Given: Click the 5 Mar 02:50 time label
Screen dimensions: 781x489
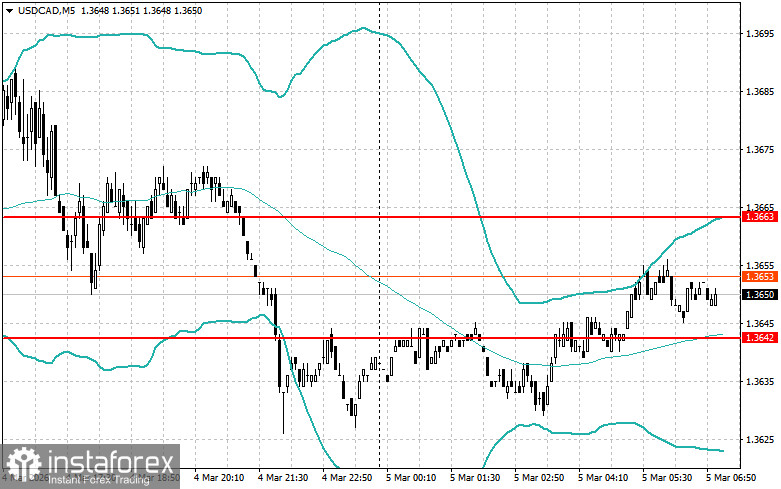Looking at the screenshot, I should (x=539, y=478).
